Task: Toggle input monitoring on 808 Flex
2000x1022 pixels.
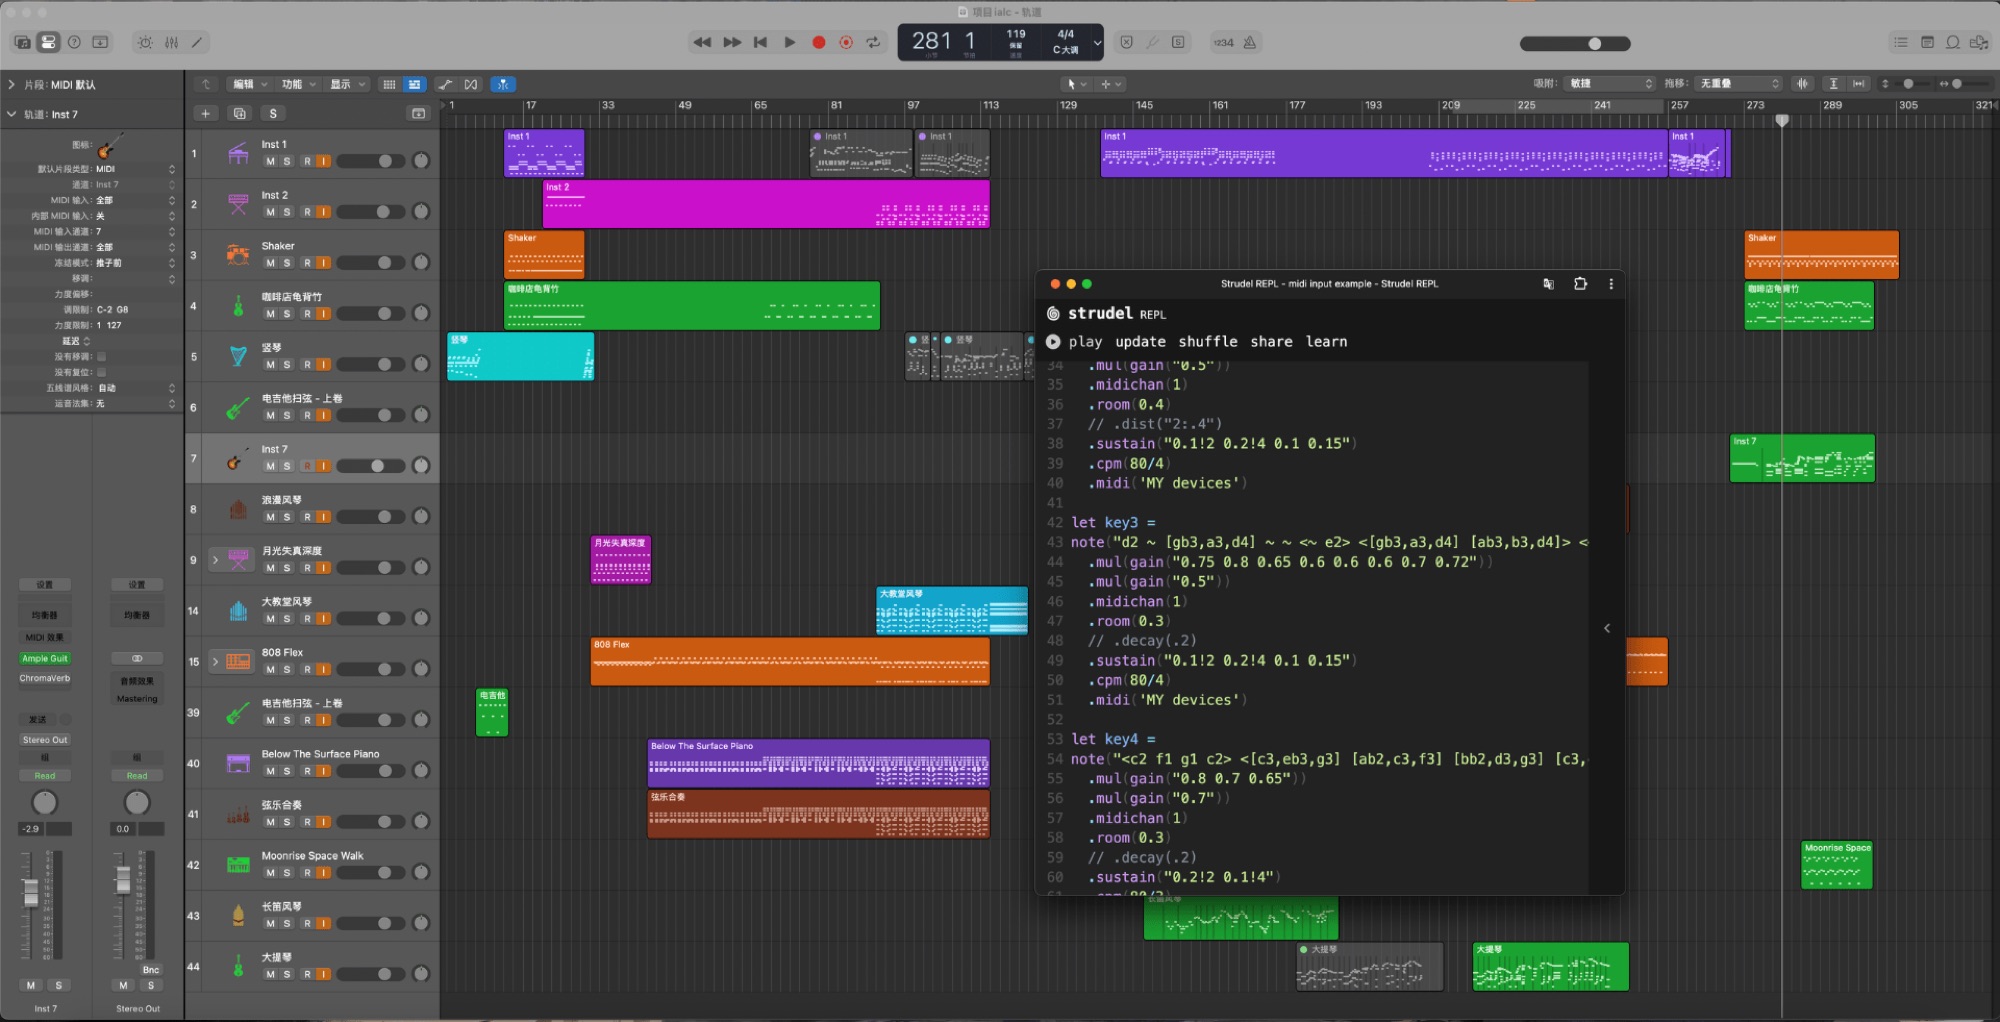Action: 323,669
